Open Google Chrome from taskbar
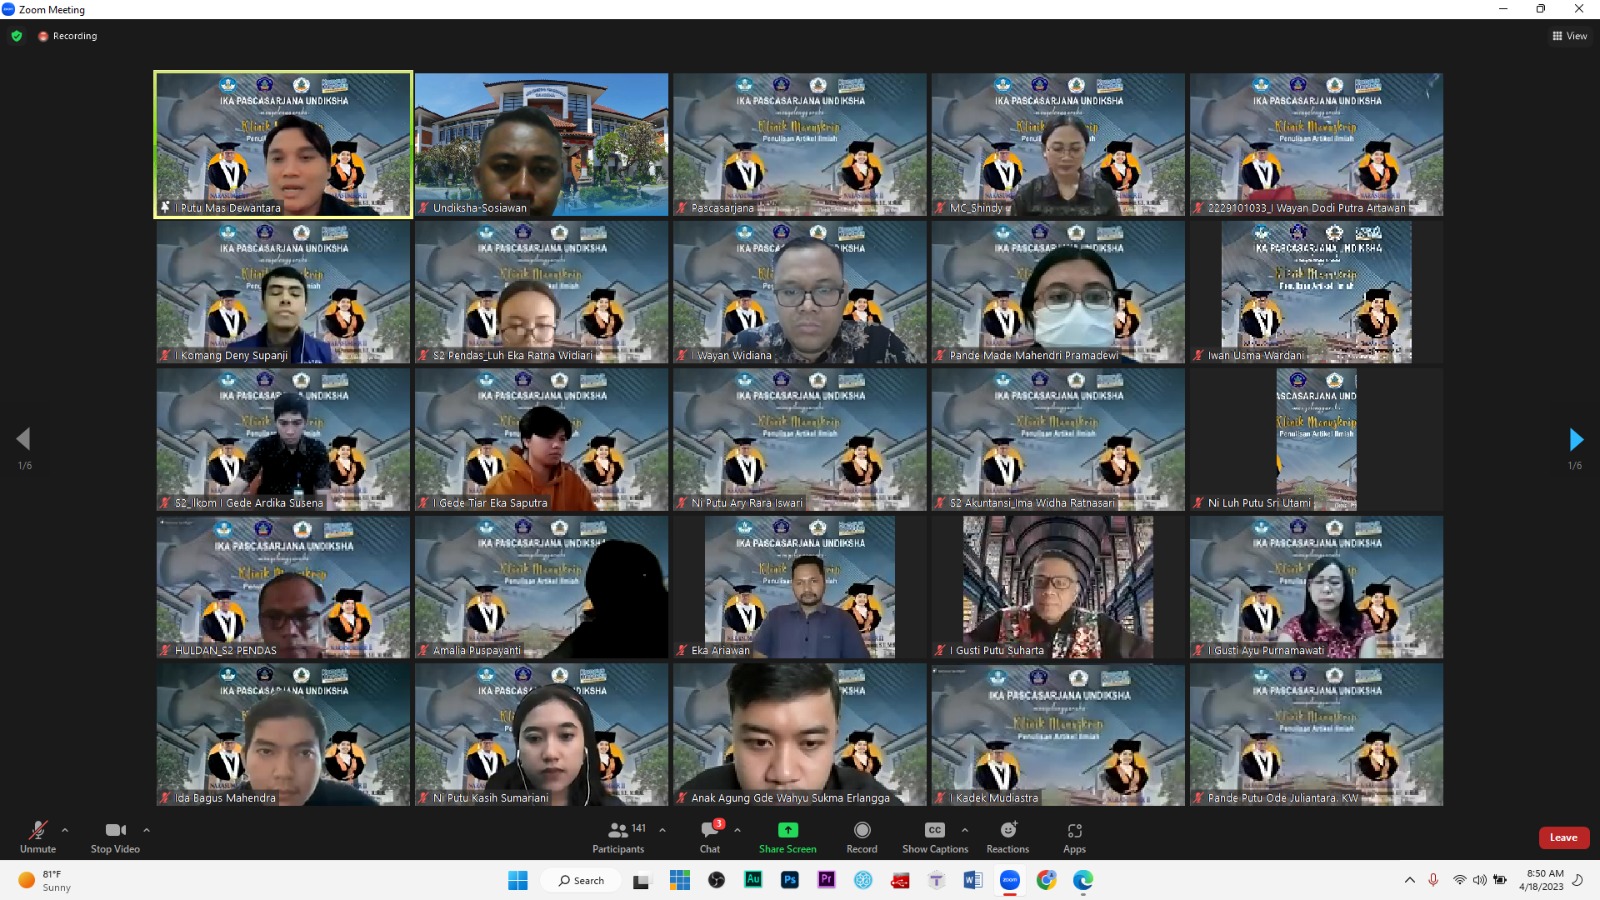This screenshot has height=900, width=1600. point(1046,880)
